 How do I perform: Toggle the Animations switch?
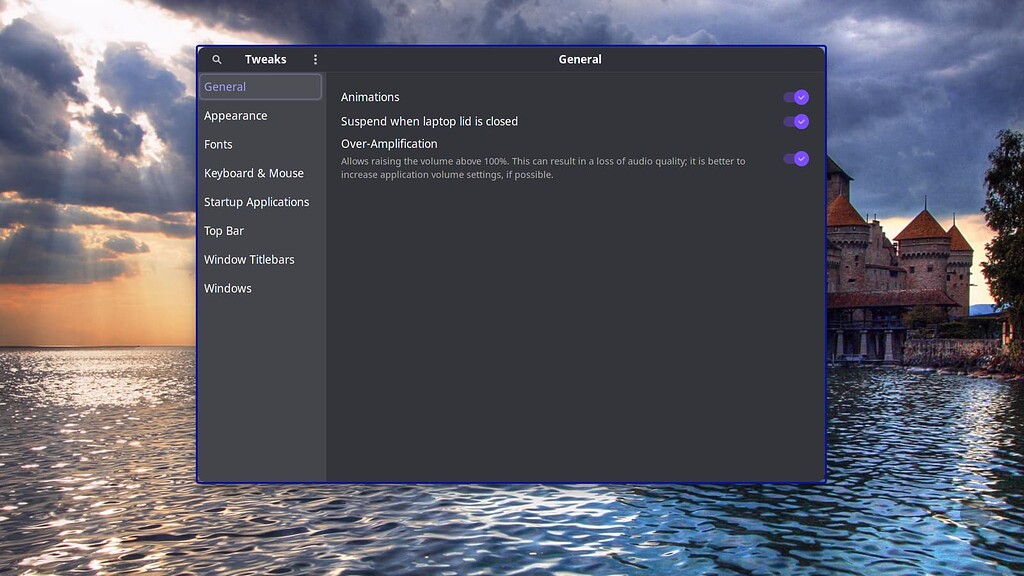[x=798, y=97]
